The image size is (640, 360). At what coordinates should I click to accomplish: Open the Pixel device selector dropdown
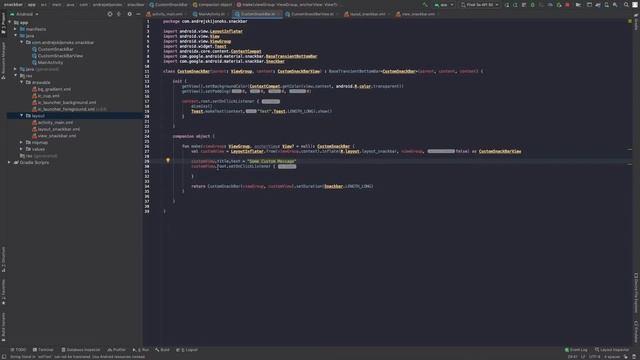pyautogui.click(x=480, y=5)
